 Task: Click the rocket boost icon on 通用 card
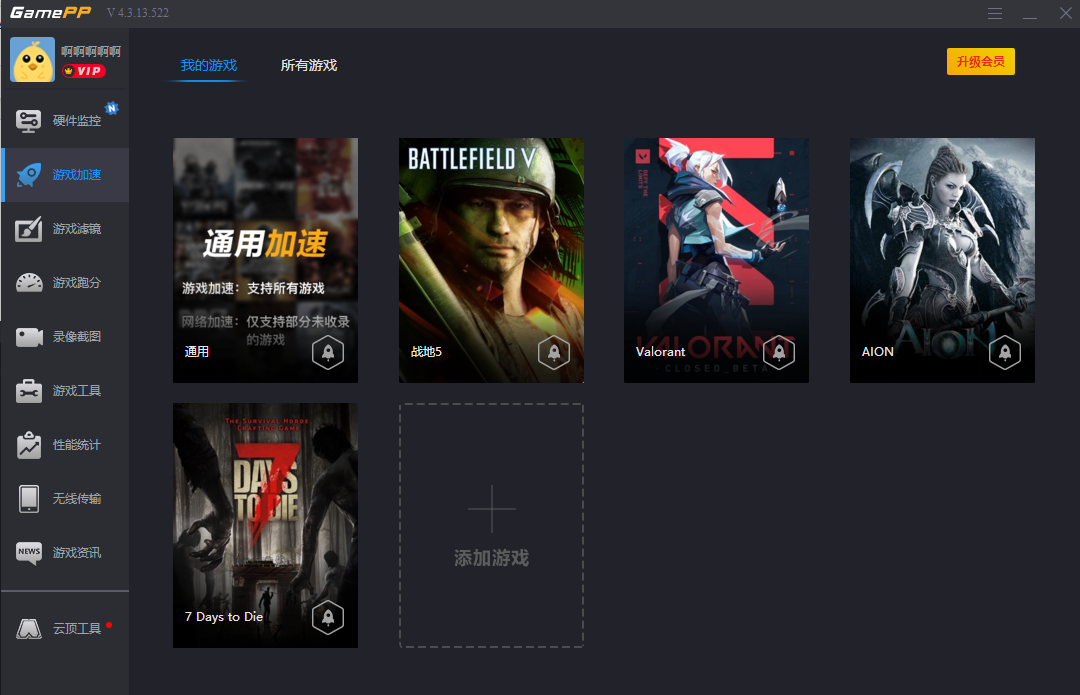pos(328,353)
